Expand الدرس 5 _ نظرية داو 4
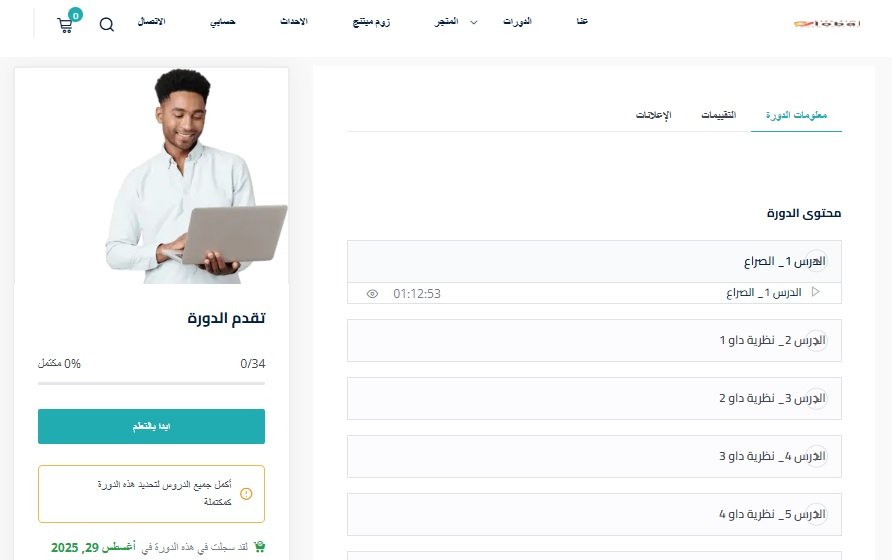This screenshot has height=560, width=892. [594, 514]
